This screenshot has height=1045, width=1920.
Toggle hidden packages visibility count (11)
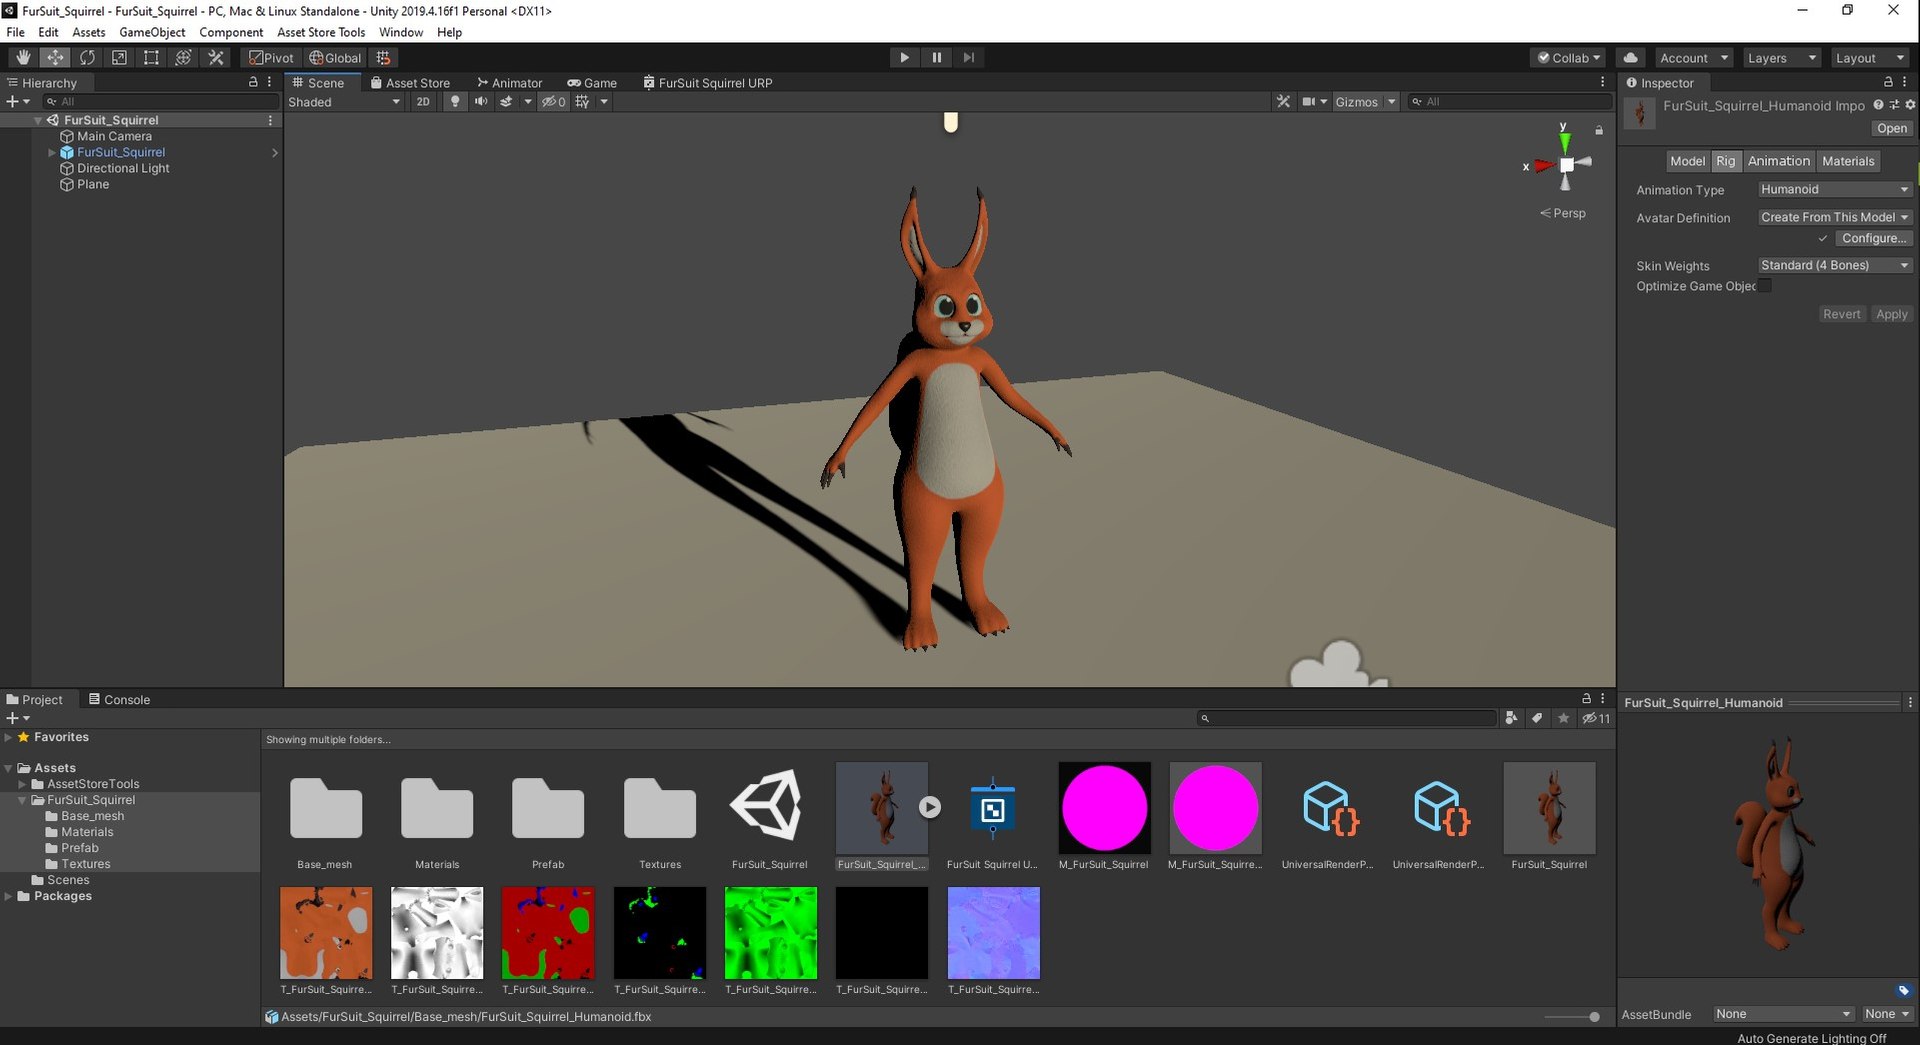(x=1596, y=718)
